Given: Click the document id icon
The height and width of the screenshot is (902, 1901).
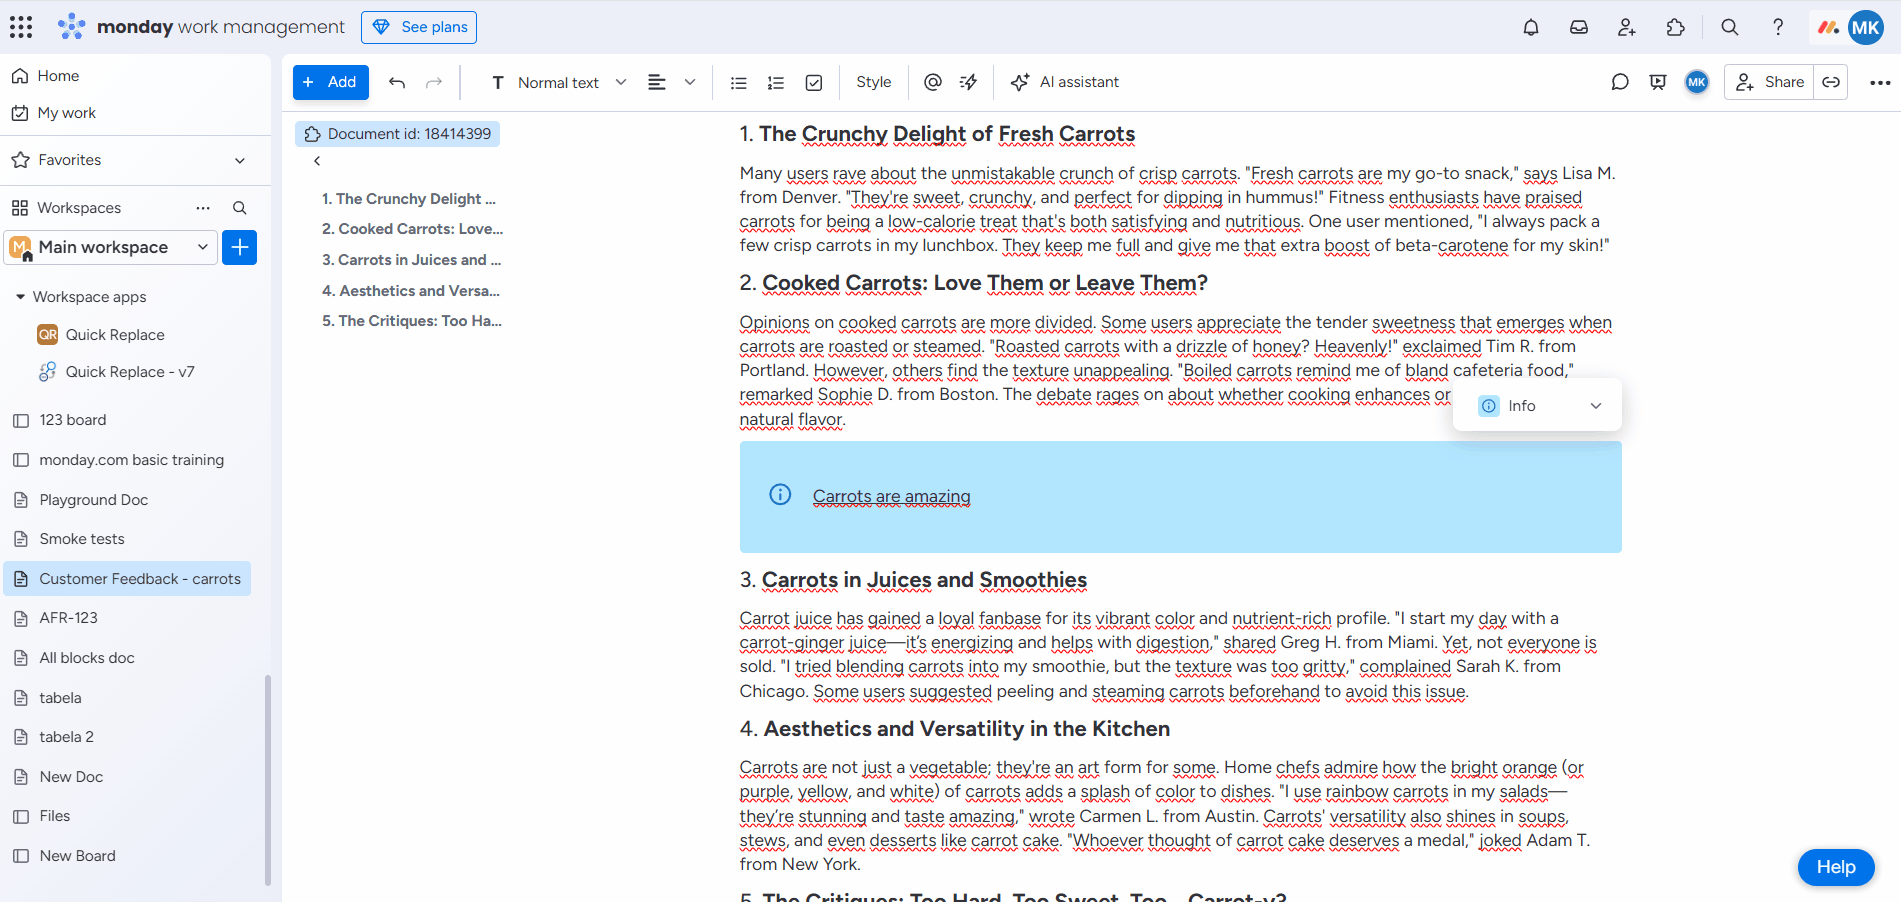Looking at the screenshot, I should [313, 134].
